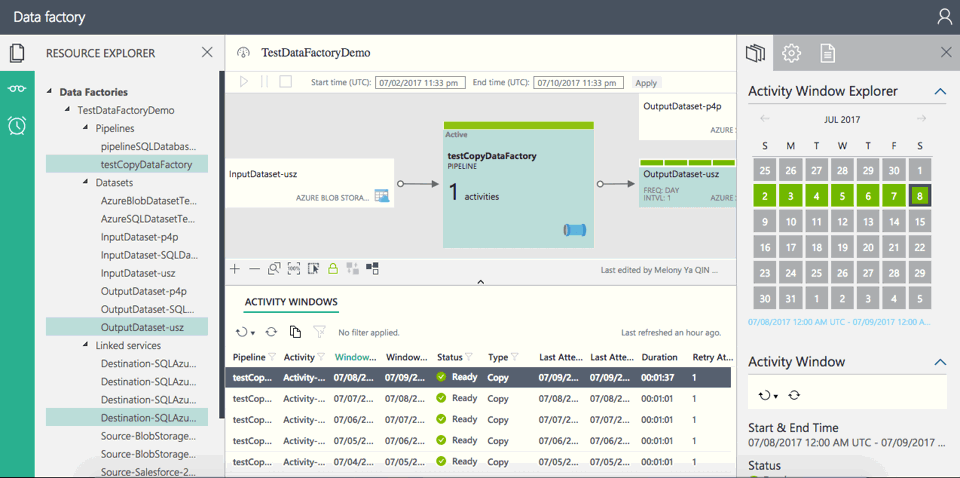
Task: Open the Activity Window Explorer panel tab
Action: coord(755,53)
